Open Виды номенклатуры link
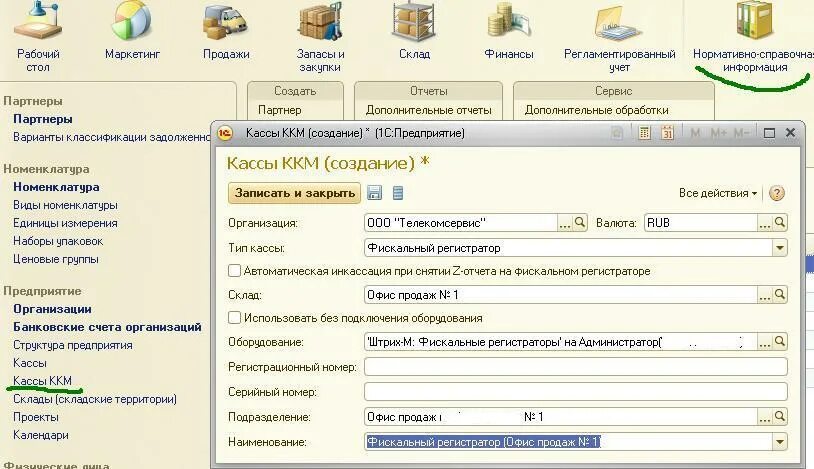The image size is (814, 469). click(x=65, y=205)
